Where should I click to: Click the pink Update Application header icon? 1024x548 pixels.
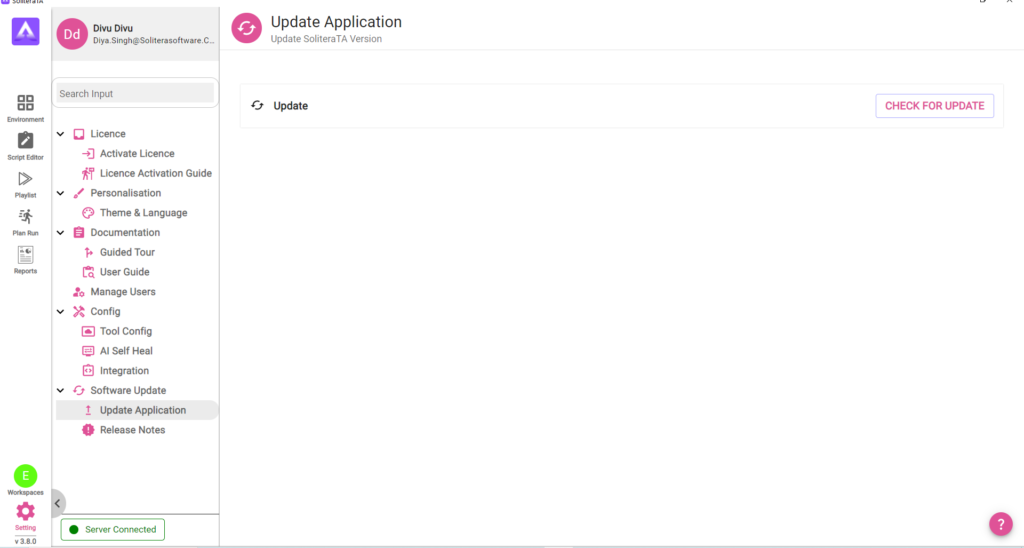coord(246,28)
